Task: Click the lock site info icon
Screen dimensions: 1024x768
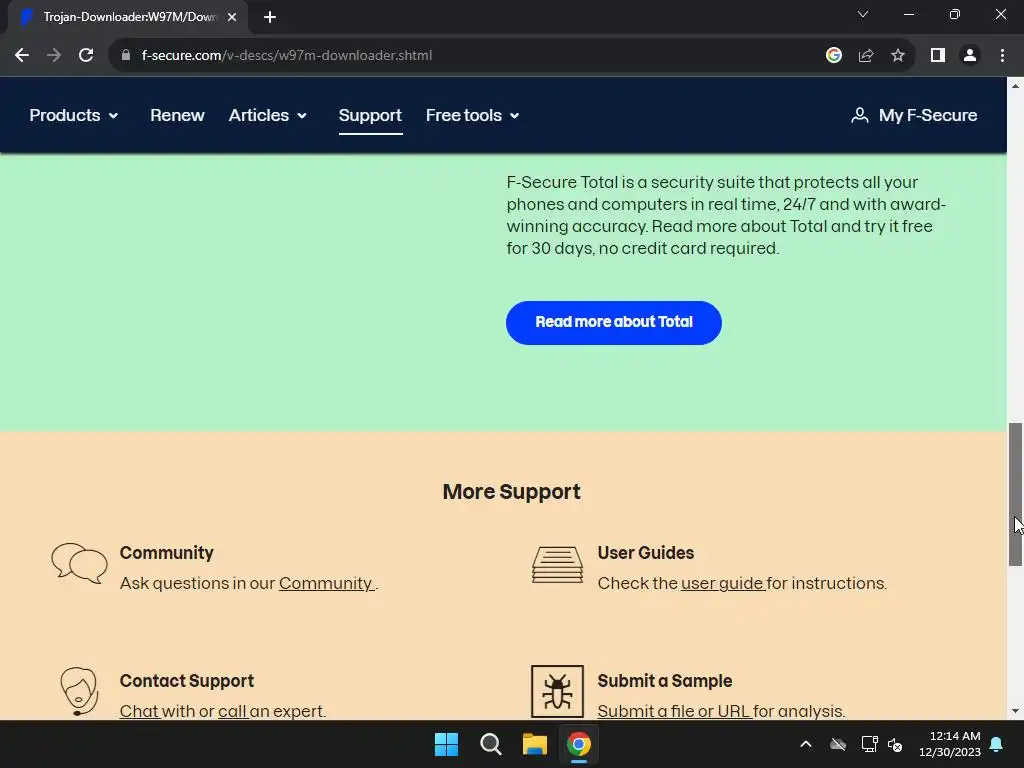Action: [126, 56]
